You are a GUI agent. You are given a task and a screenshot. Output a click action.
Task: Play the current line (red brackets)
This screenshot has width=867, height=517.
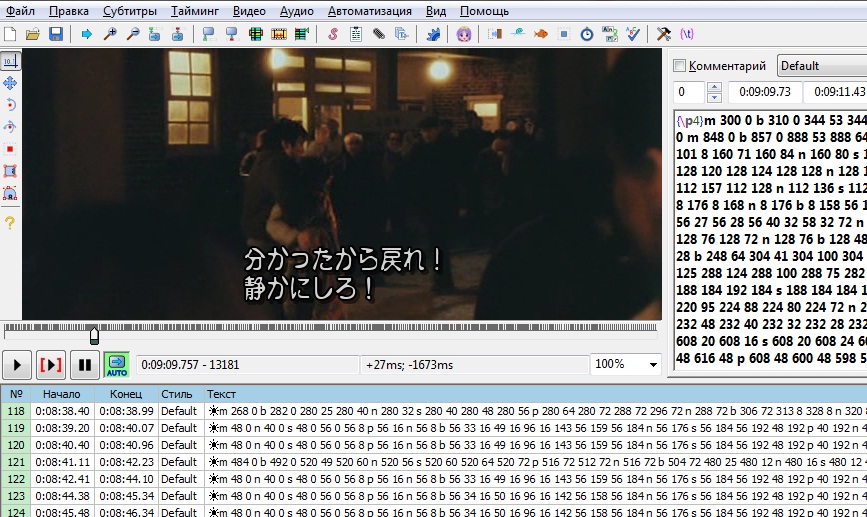[51, 365]
